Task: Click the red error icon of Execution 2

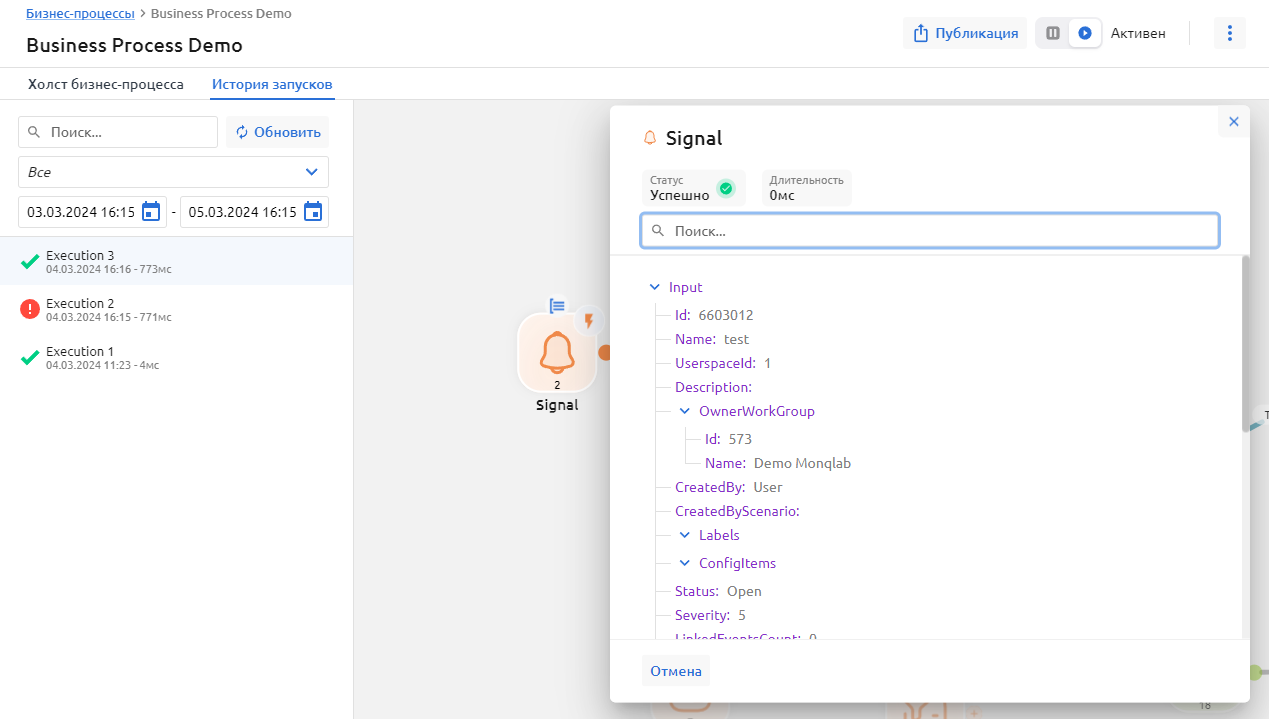Action: click(x=30, y=310)
